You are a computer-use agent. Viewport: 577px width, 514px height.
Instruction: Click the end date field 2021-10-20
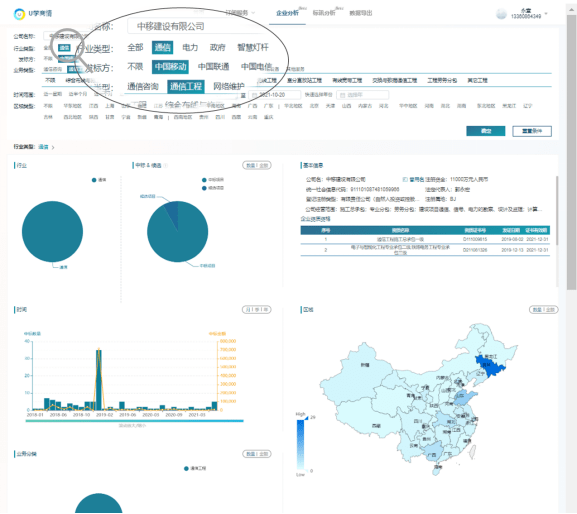(275, 95)
